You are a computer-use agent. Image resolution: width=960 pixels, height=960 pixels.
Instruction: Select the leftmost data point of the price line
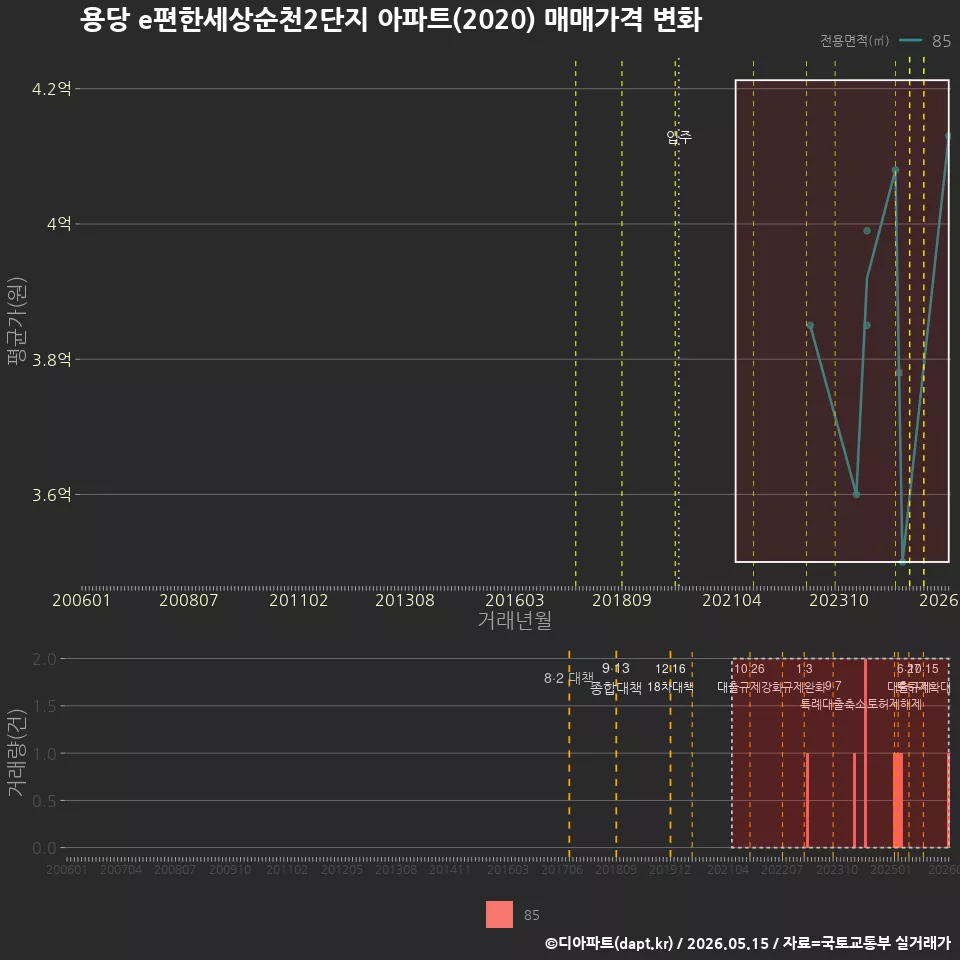[810, 325]
